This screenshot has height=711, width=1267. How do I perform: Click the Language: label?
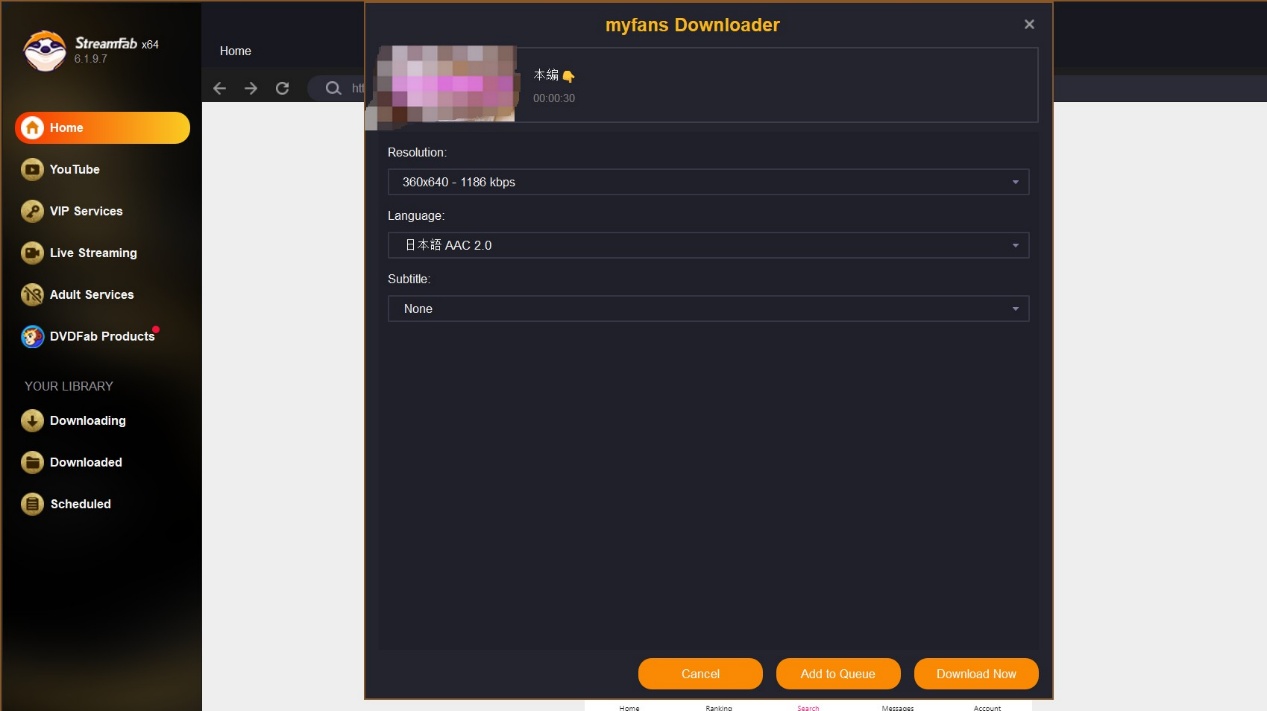point(416,216)
